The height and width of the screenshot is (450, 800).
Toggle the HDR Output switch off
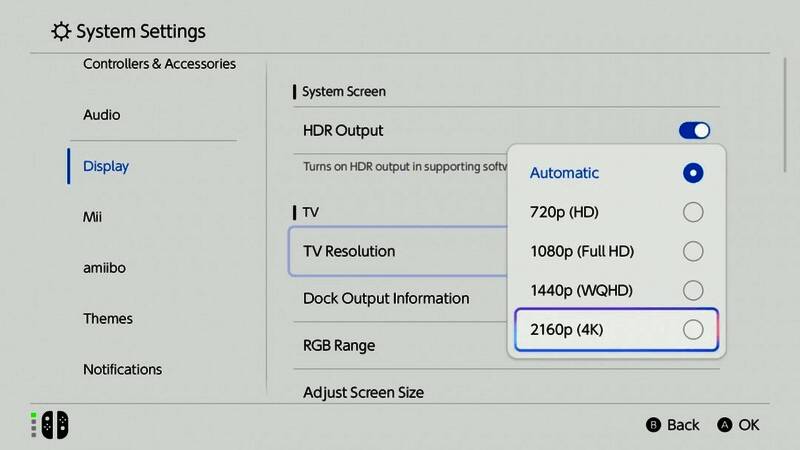[x=694, y=131]
